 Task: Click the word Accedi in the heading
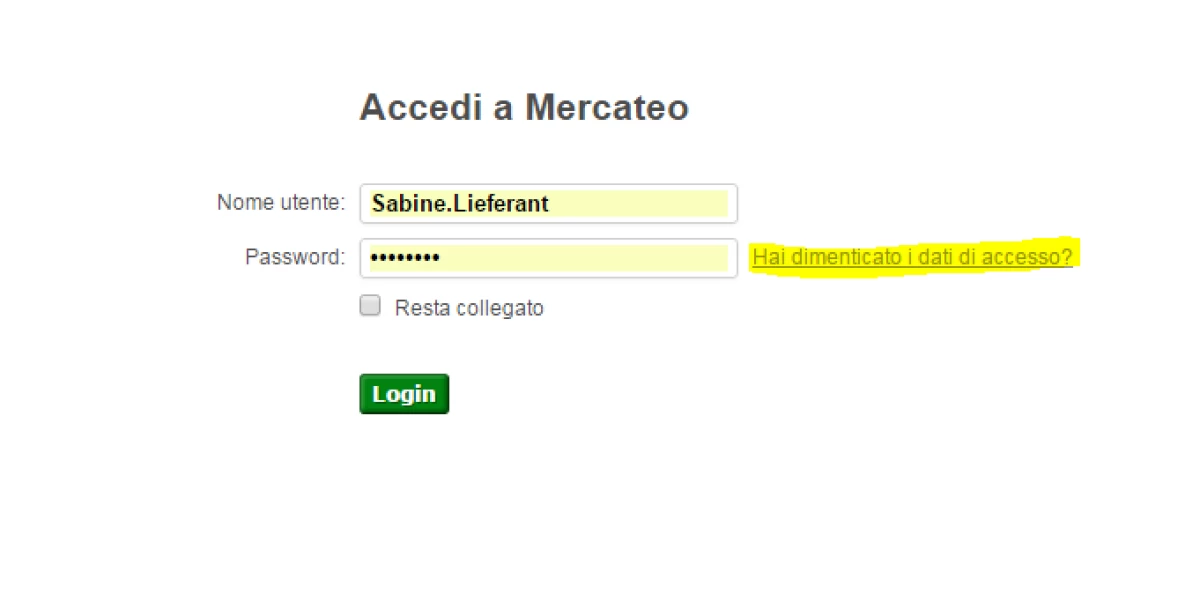(x=420, y=107)
